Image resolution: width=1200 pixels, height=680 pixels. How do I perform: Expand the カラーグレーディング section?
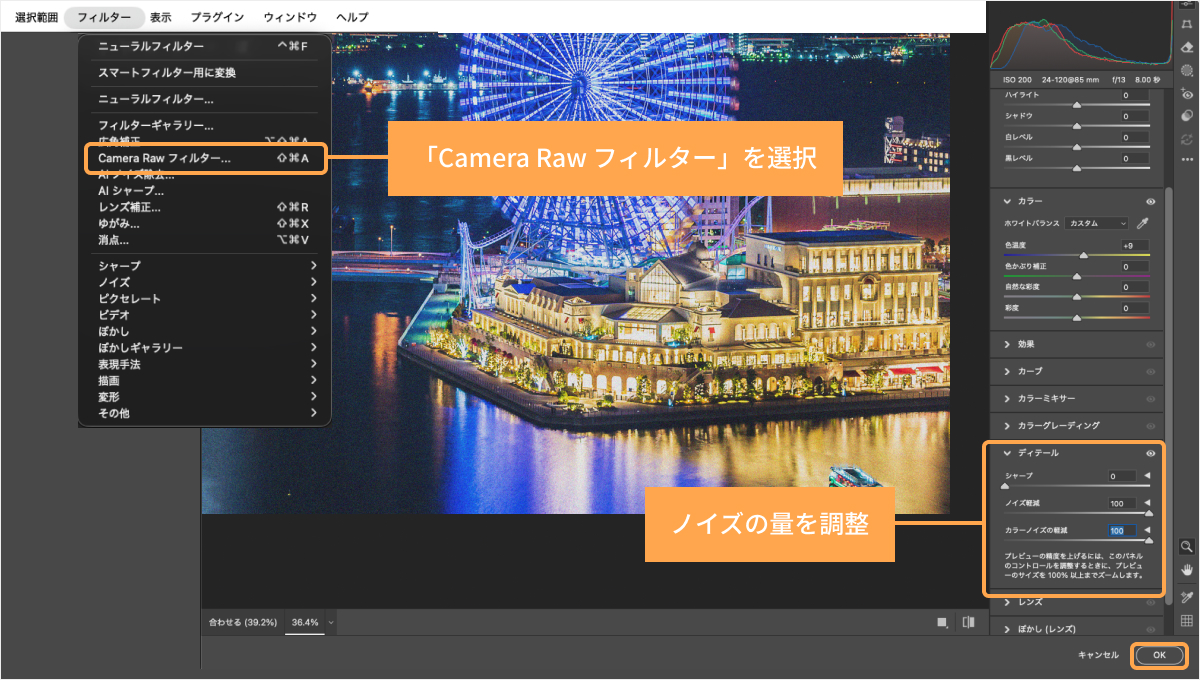[1058, 426]
